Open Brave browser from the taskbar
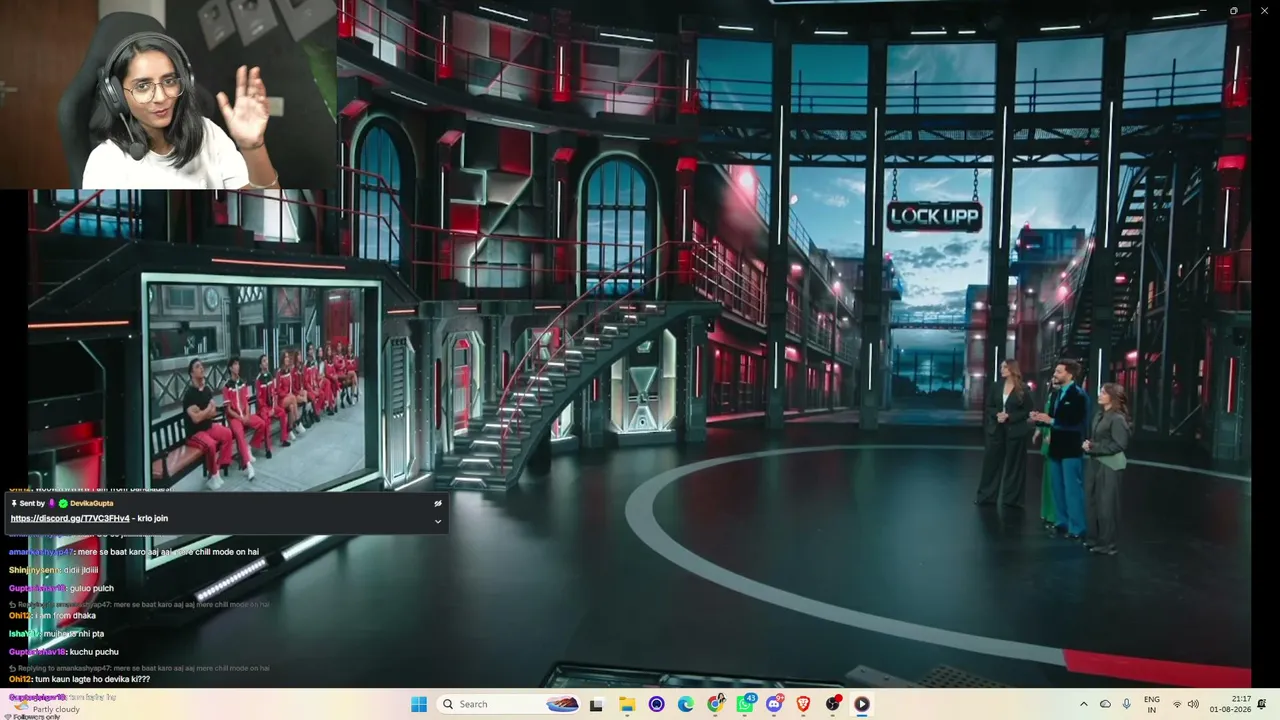Screen dimensions: 1280x720 pyautogui.click(x=803, y=704)
